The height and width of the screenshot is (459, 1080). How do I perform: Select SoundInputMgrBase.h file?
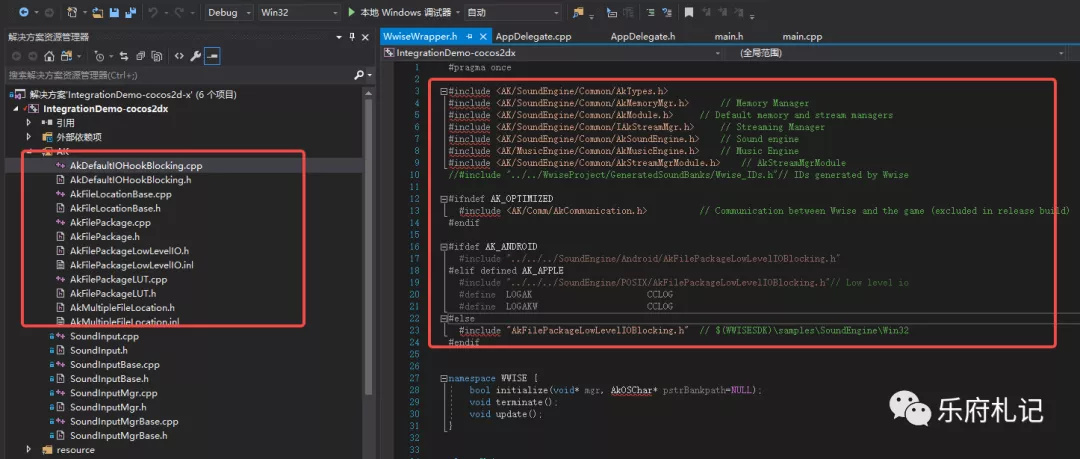[118, 436]
